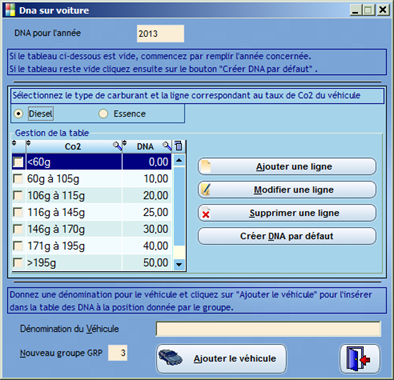Tick the checkbox for 171g à 195g

tap(18, 246)
